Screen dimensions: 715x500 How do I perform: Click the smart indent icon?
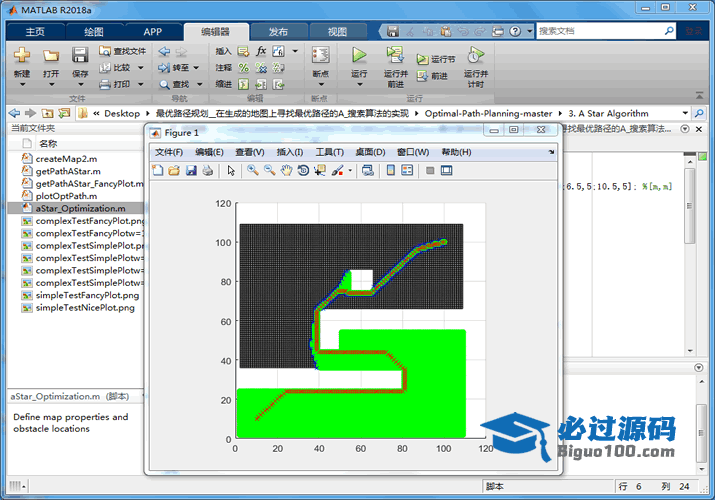tap(244, 84)
